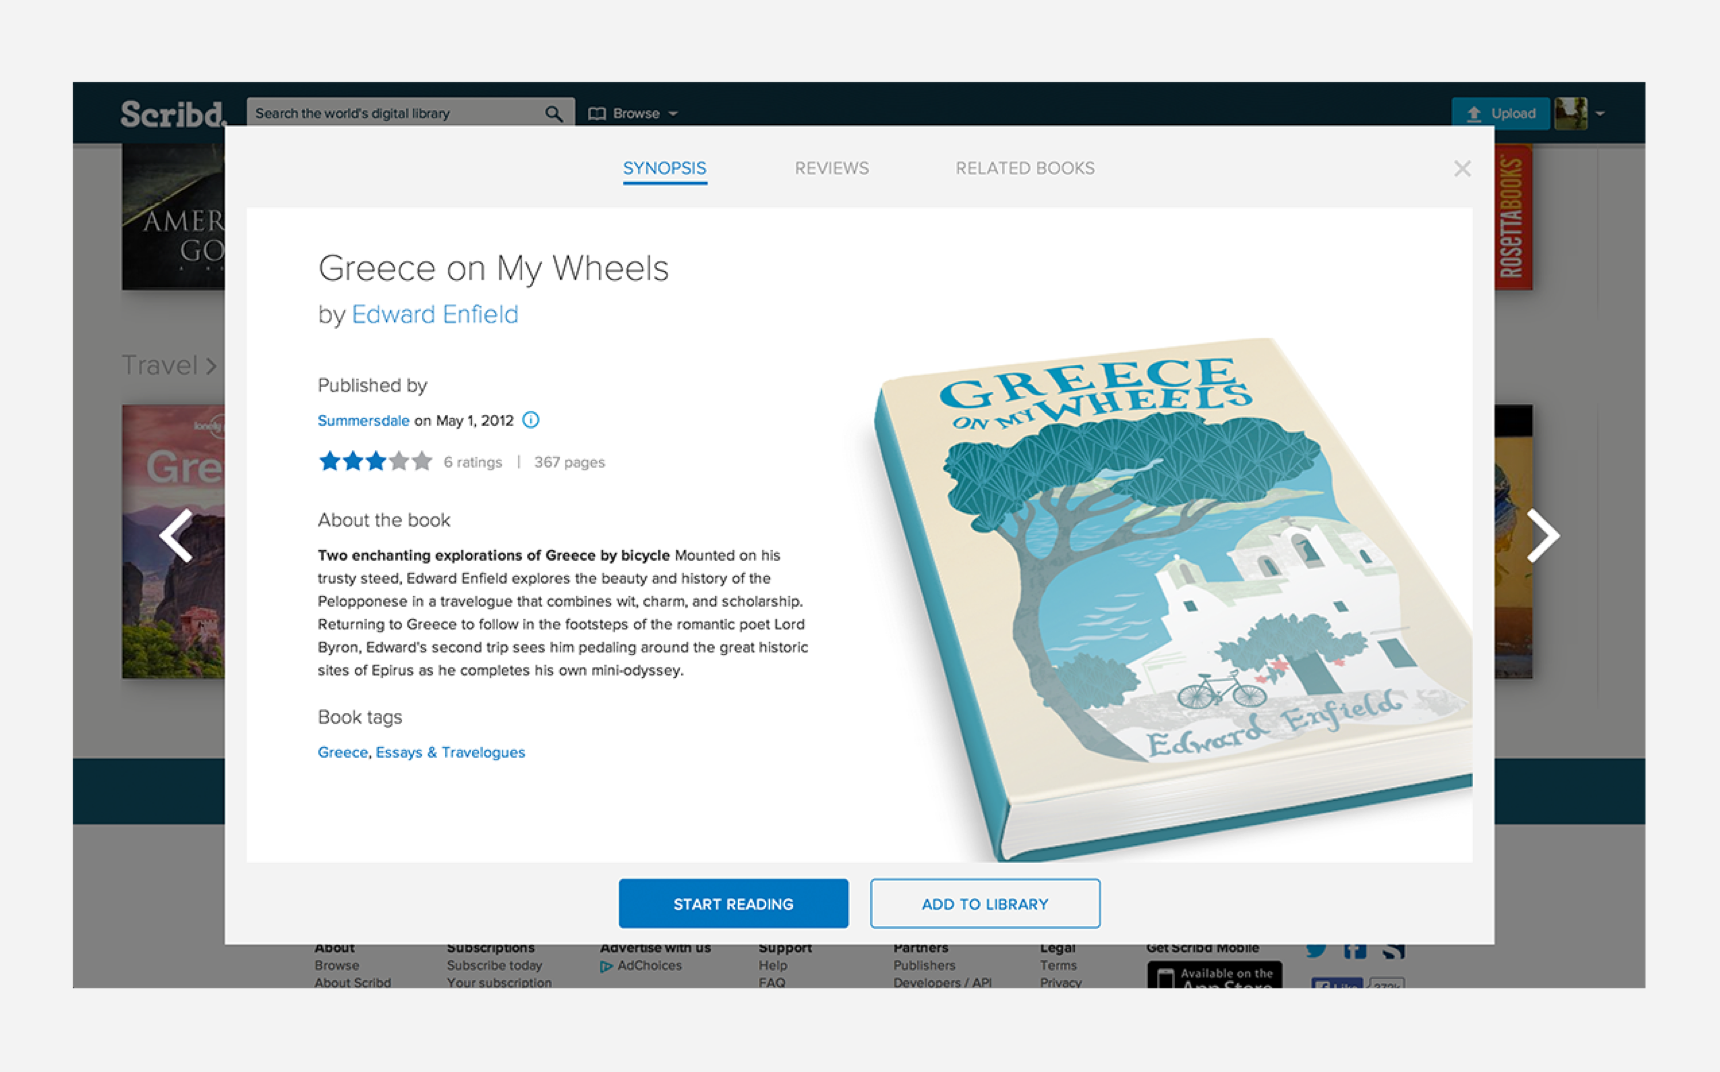Screen dimensions: 1720x1072
Task: Click 6 ratings text
Action: tap(472, 462)
